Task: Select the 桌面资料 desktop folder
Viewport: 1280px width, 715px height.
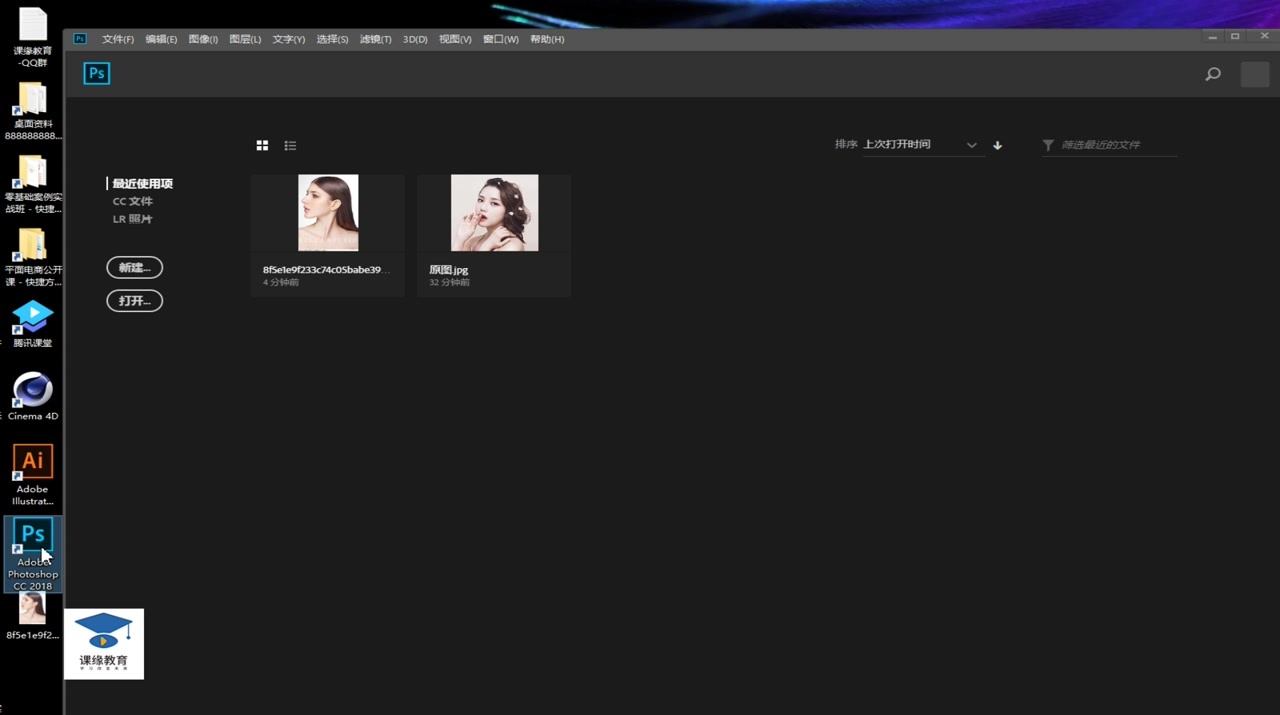Action: pos(33,112)
